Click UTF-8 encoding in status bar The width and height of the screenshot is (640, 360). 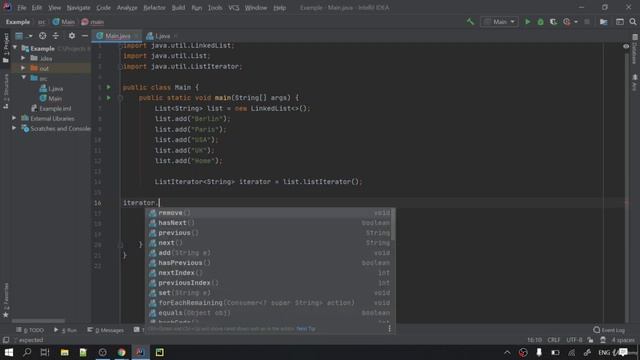pyautogui.click(x=574, y=340)
